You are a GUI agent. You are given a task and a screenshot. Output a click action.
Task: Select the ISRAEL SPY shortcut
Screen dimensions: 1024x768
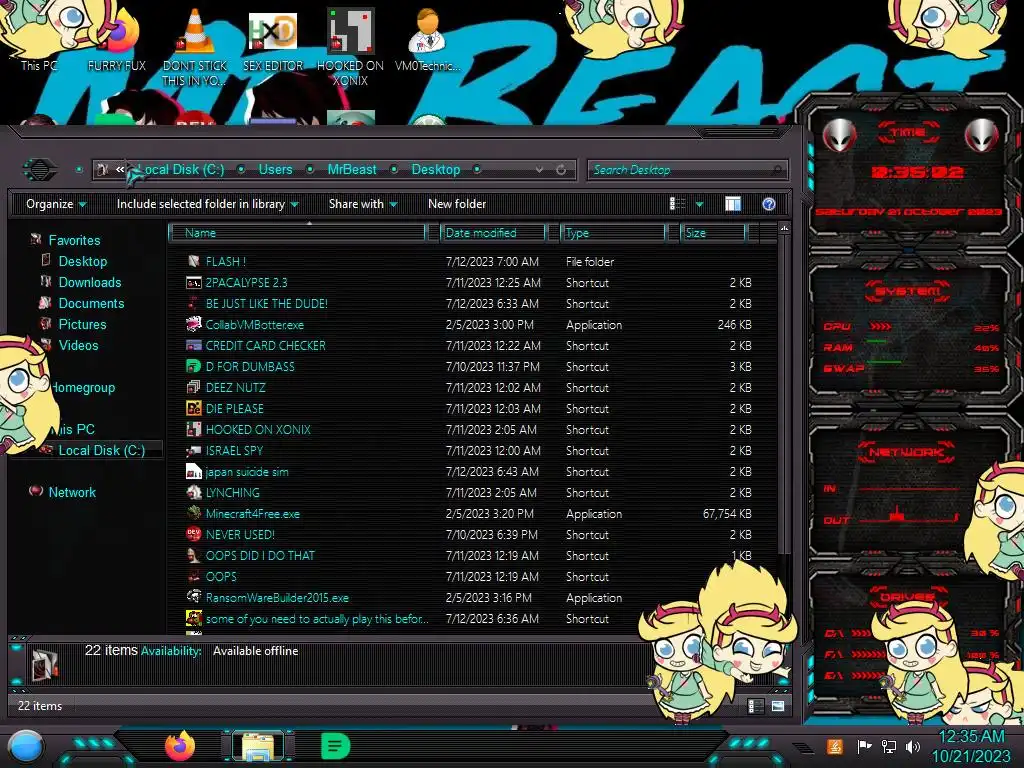pos(234,451)
